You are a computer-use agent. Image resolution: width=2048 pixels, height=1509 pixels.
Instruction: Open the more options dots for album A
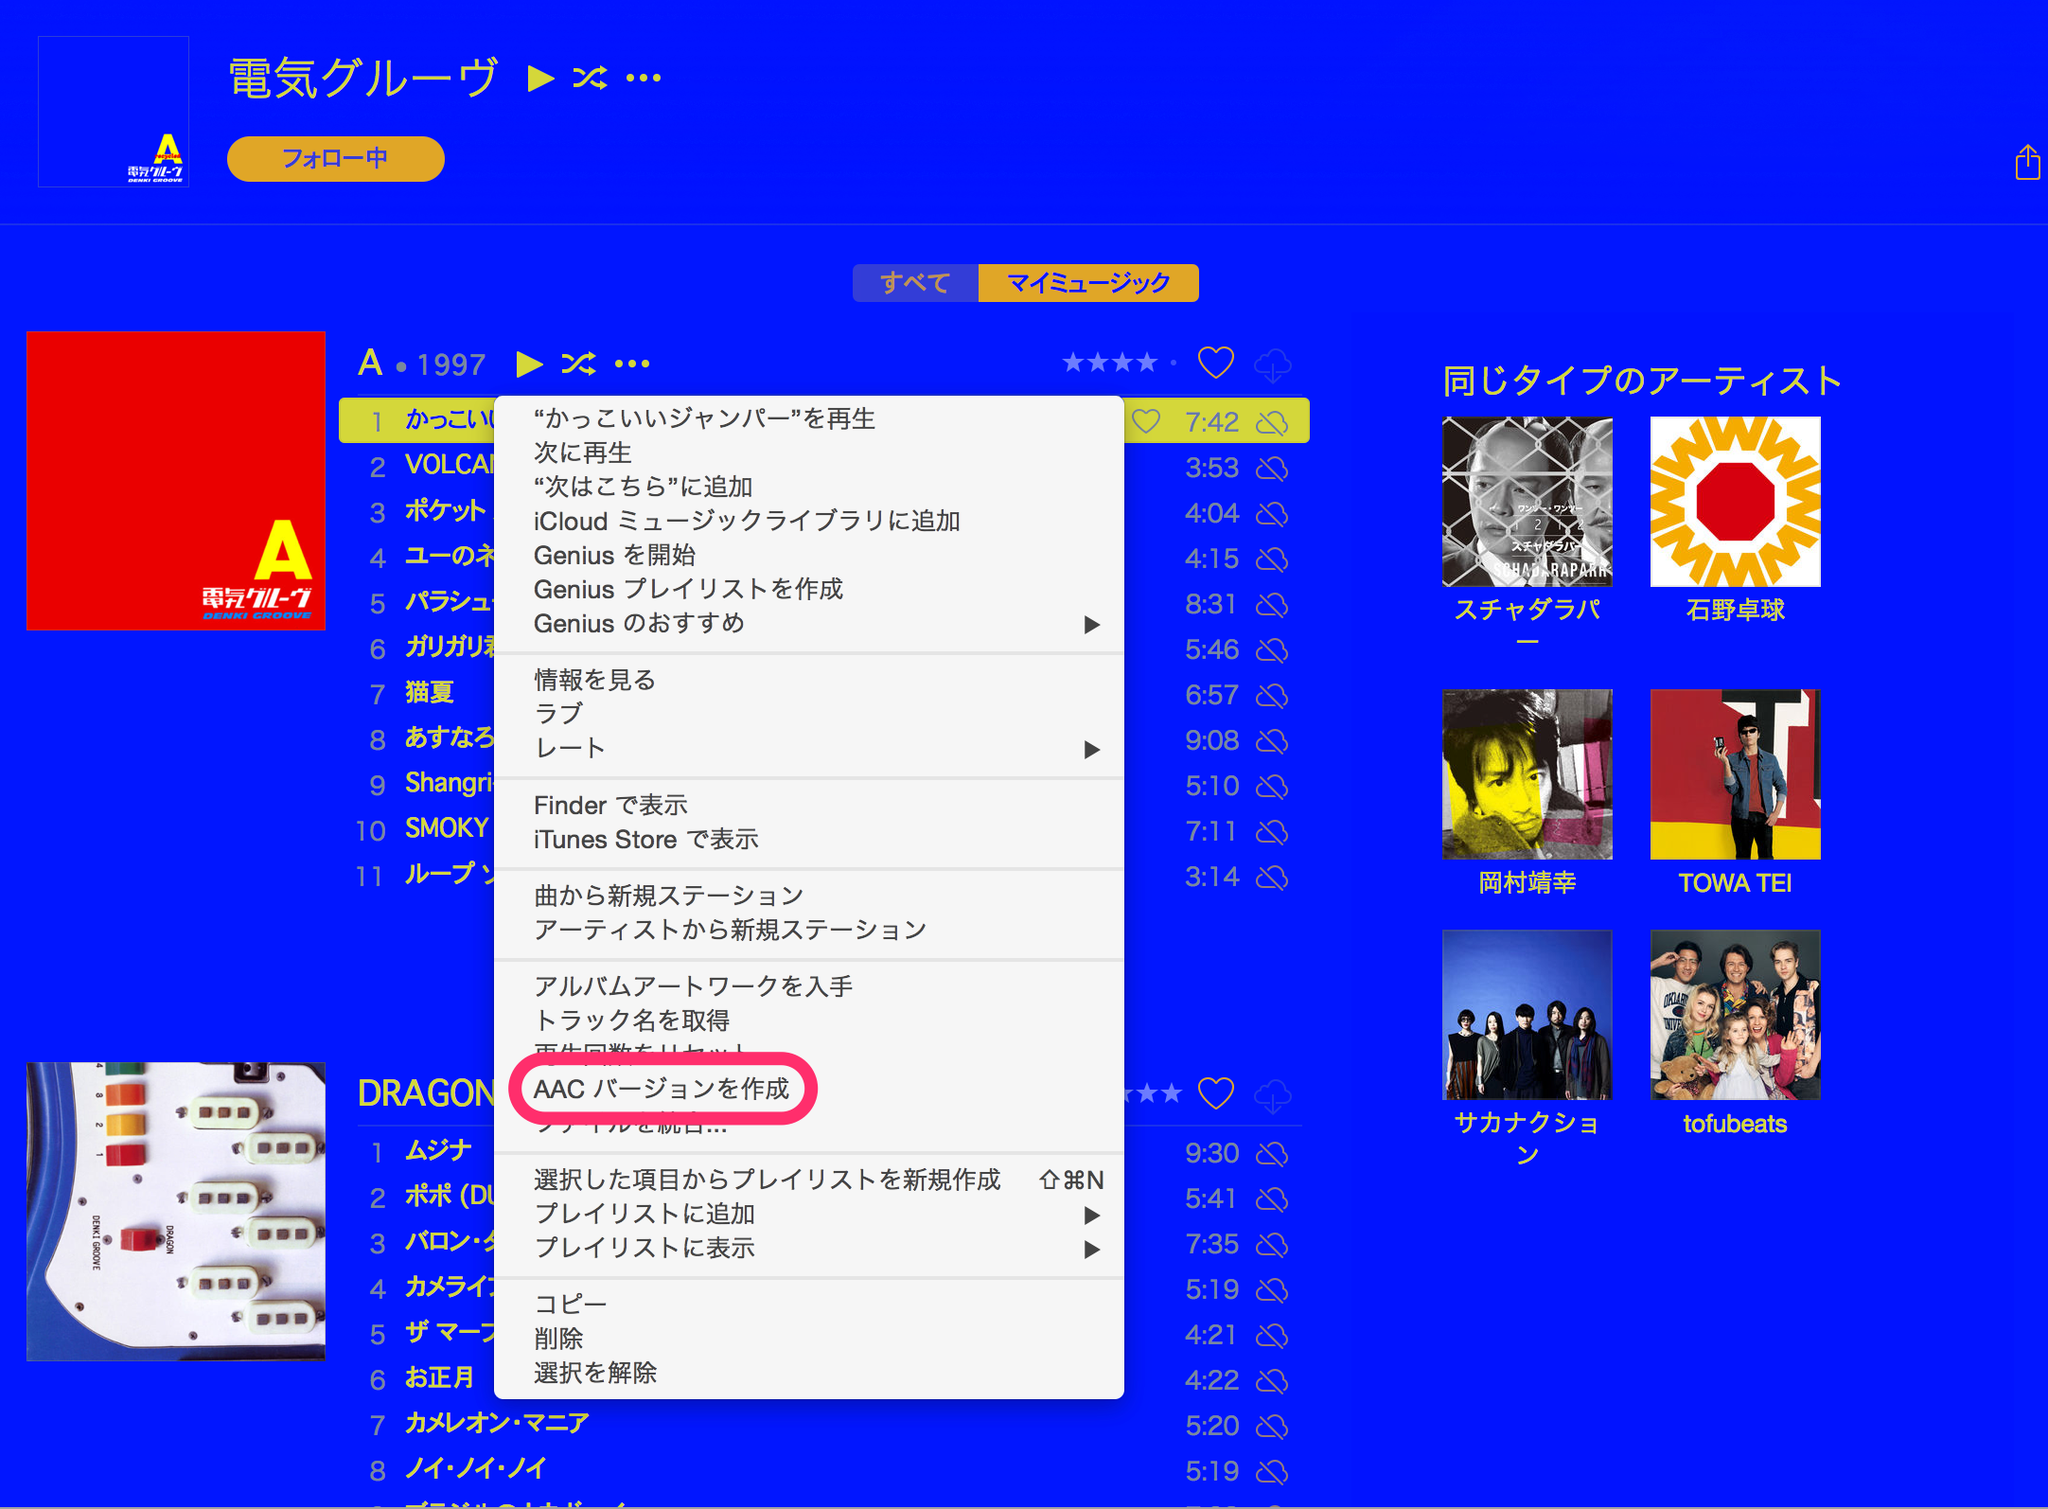[632, 364]
